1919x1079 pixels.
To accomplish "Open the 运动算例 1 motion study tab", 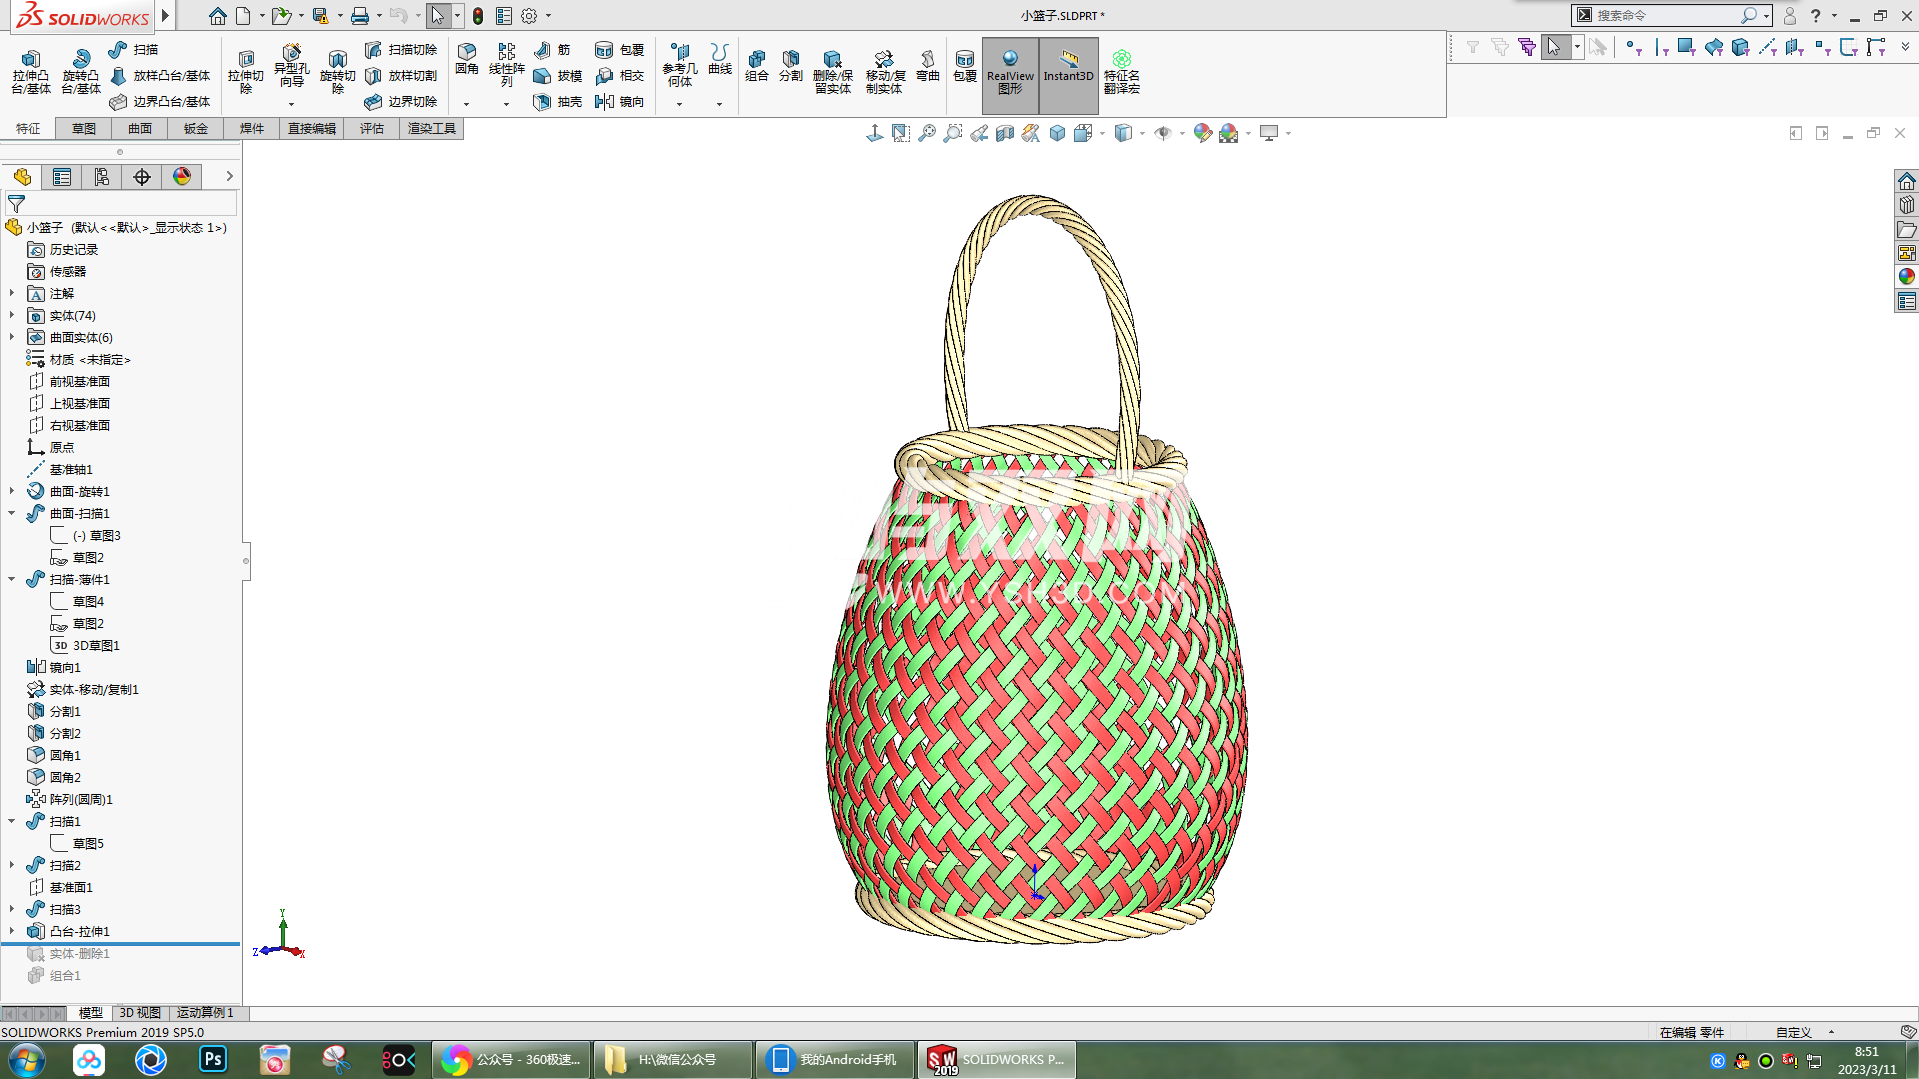I will tap(205, 1013).
